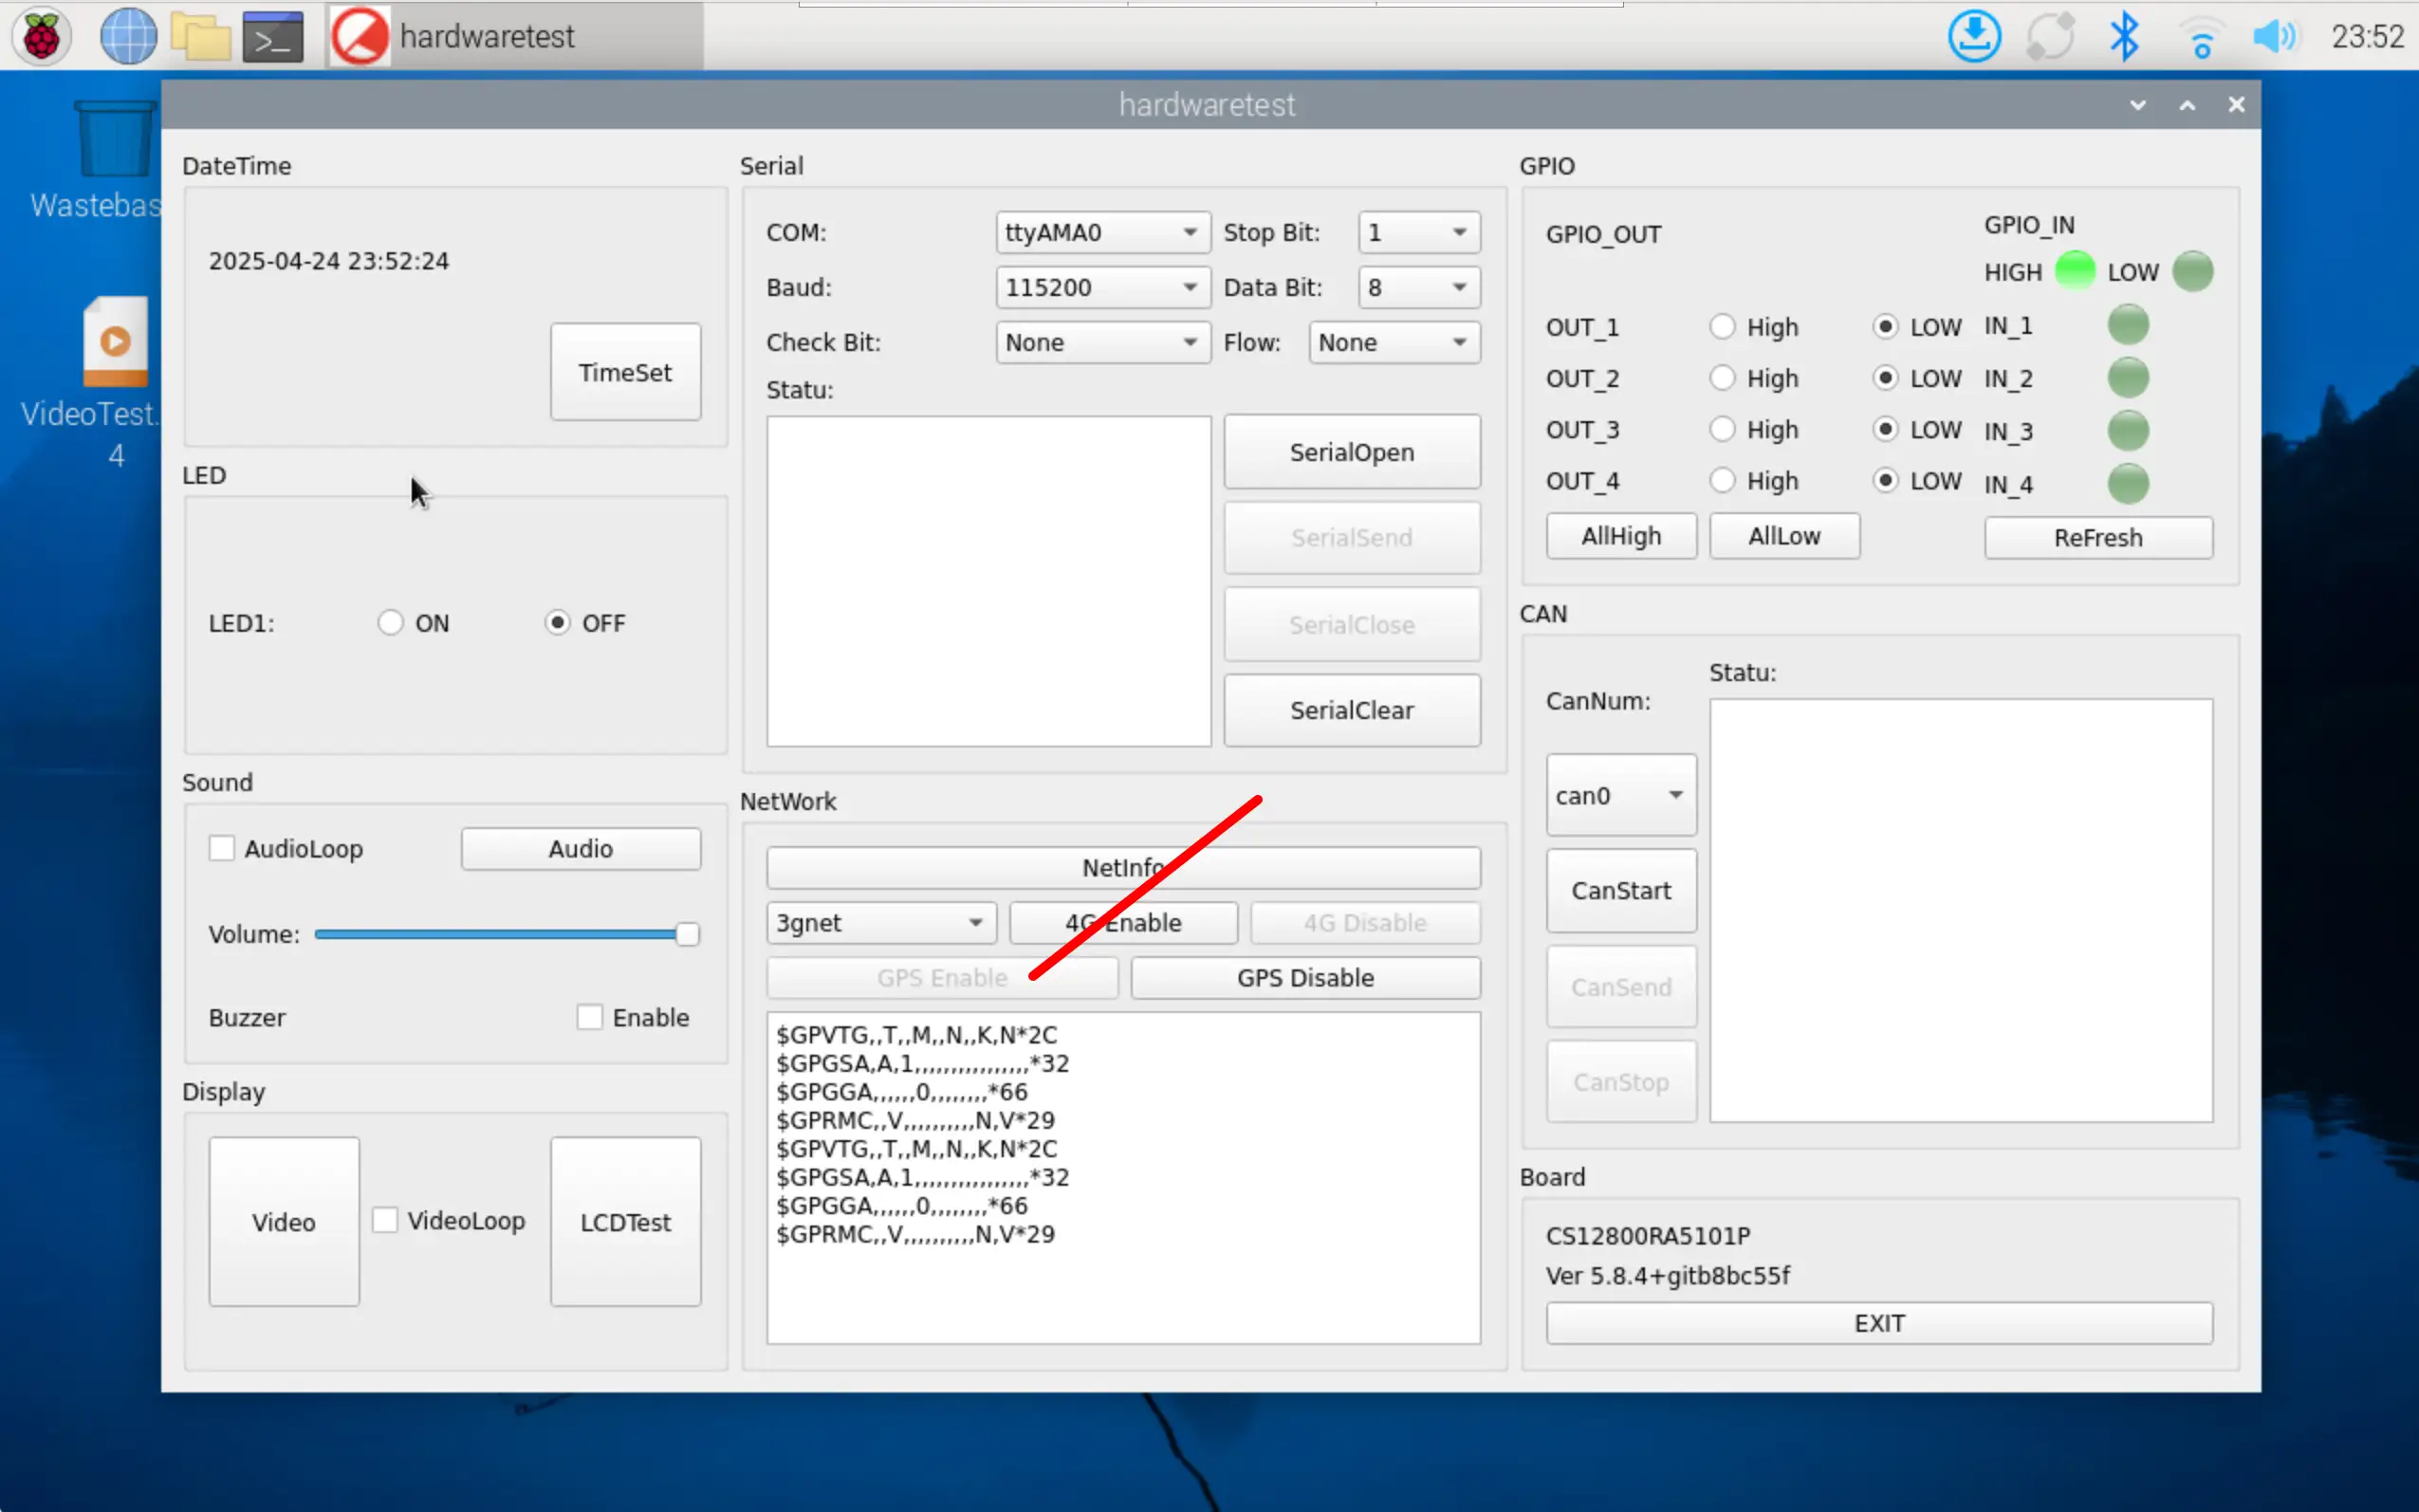The width and height of the screenshot is (2419, 1512).
Task: Open the Raspberry Pi main menu
Action: [41, 36]
